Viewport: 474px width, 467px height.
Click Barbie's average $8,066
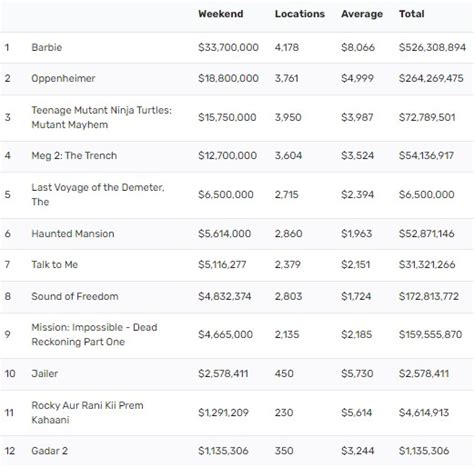coord(358,47)
